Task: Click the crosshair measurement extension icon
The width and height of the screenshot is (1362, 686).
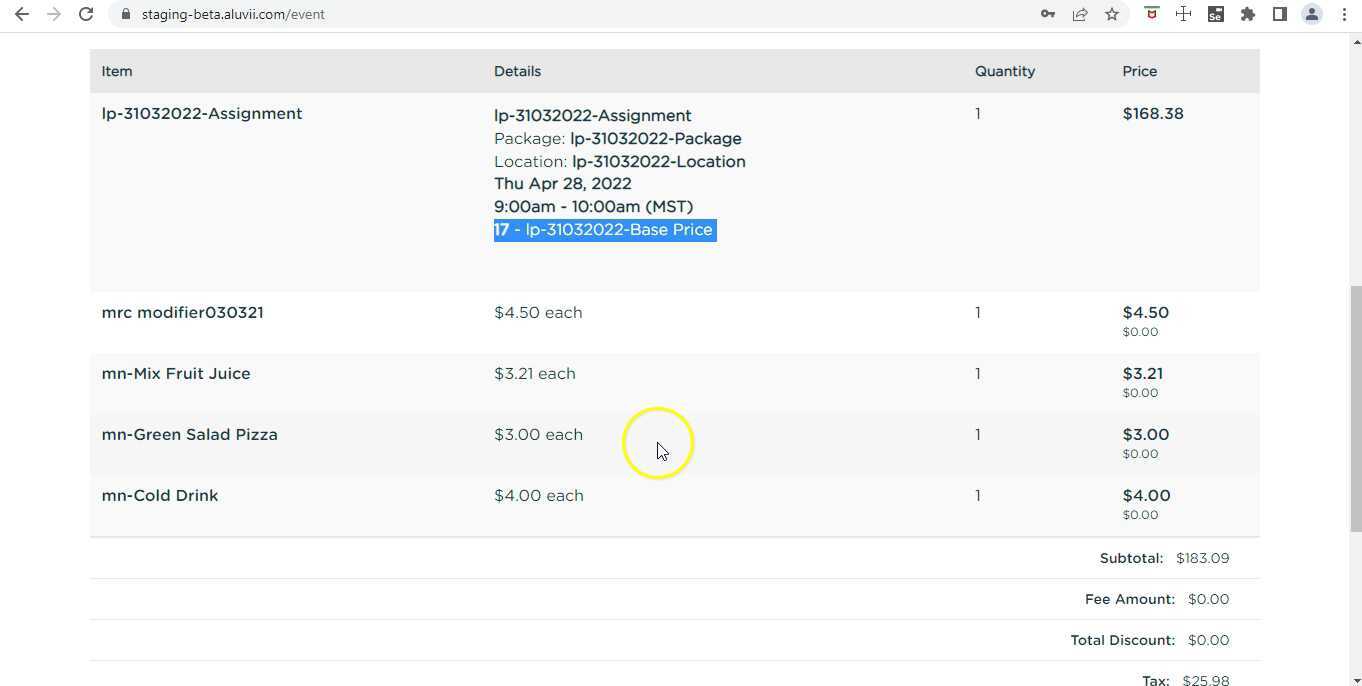Action: [1183, 14]
